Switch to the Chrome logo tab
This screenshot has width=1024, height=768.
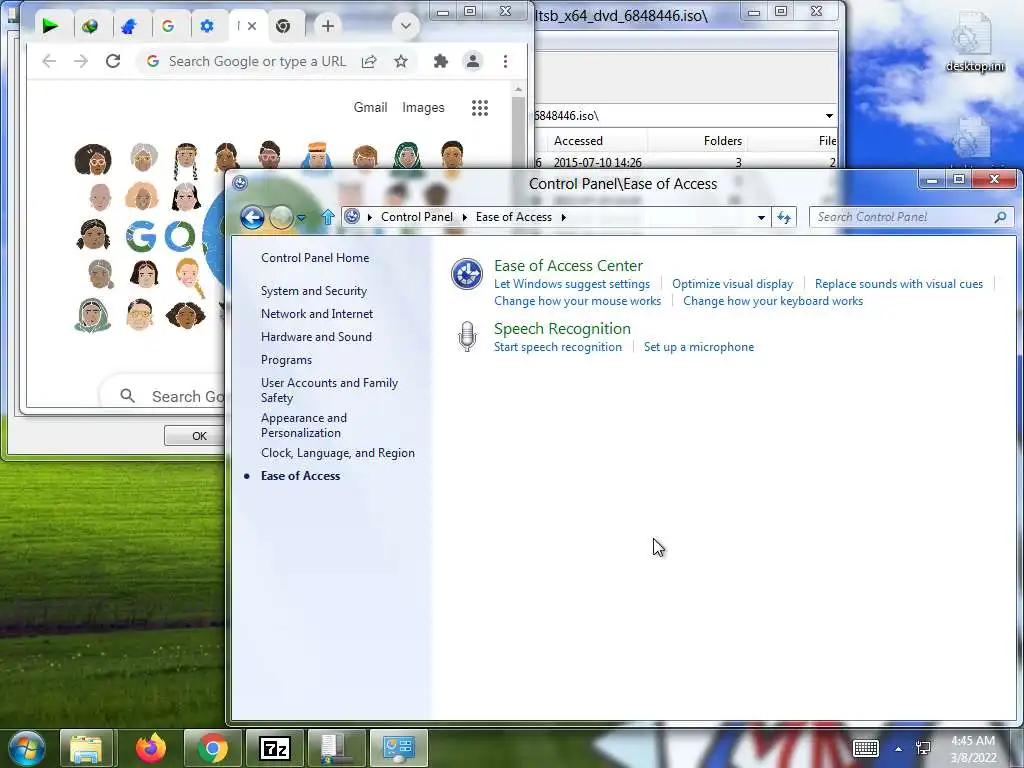point(283,26)
